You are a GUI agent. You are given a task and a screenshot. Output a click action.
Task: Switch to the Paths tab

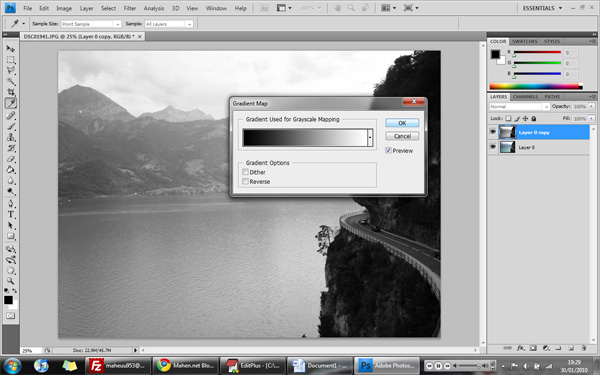click(x=552, y=97)
